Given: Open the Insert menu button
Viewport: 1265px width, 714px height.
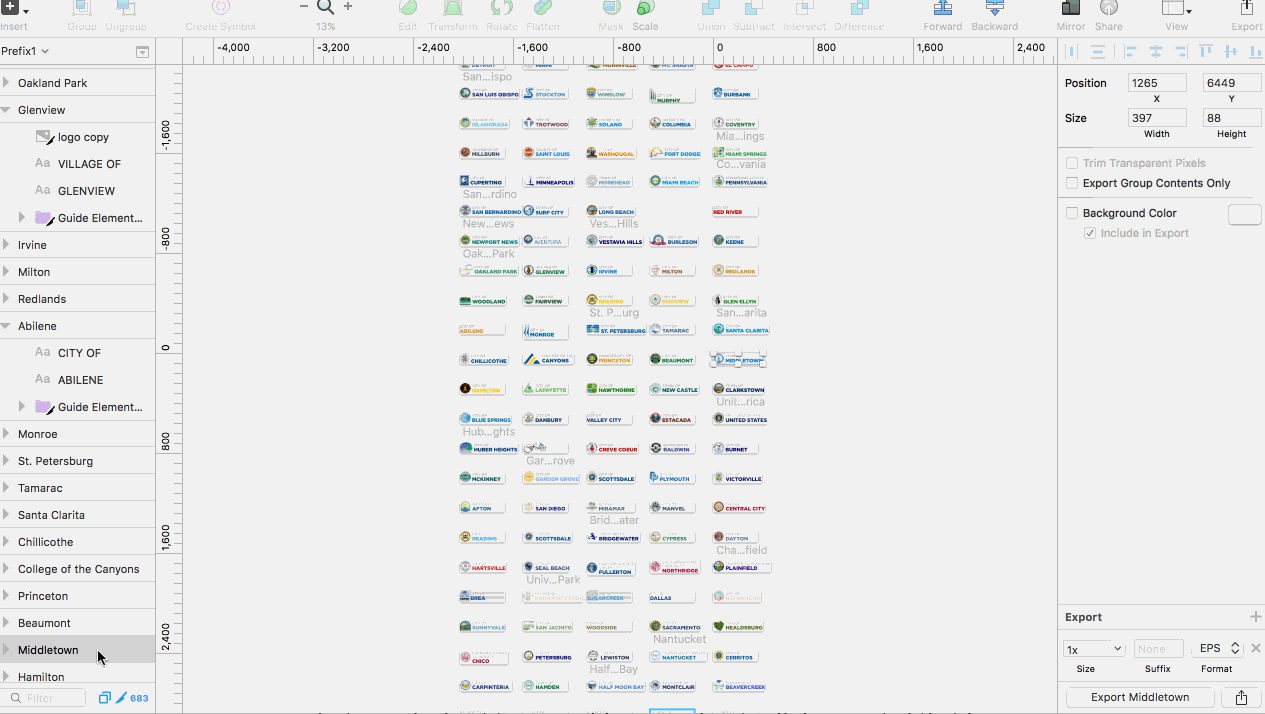Looking at the screenshot, I should pos(13,9).
